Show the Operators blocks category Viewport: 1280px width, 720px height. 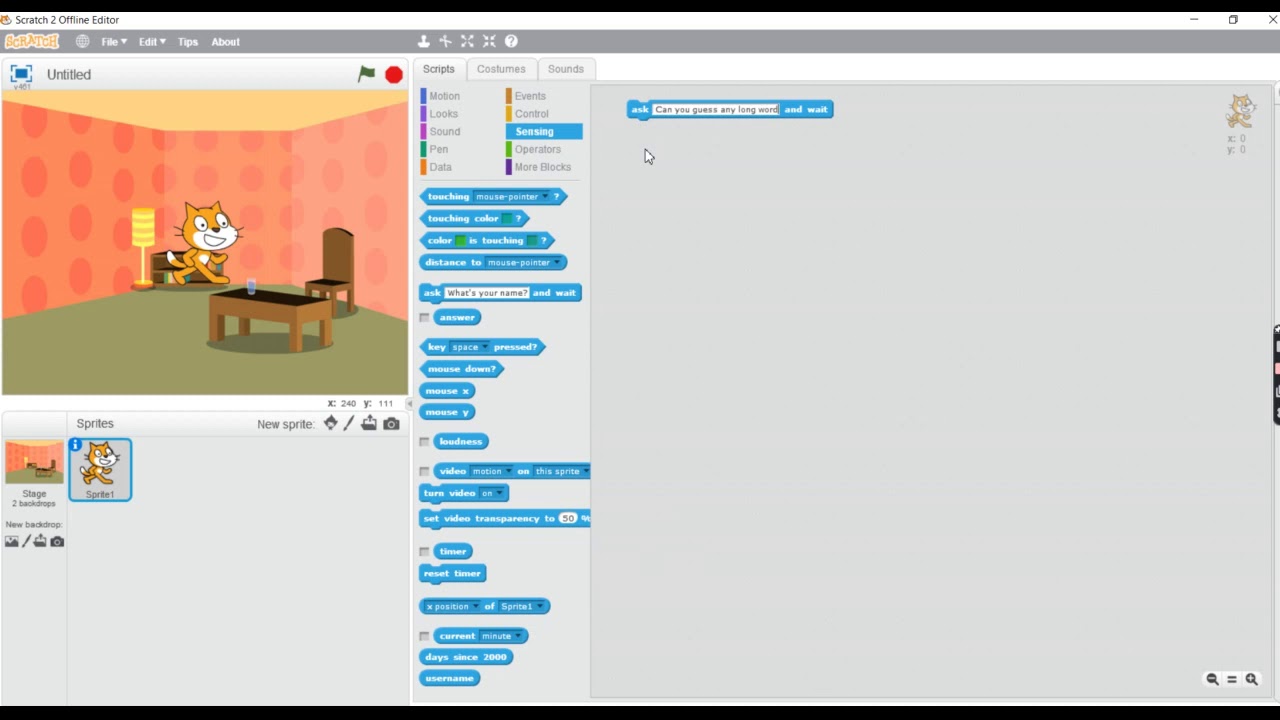coord(537,150)
